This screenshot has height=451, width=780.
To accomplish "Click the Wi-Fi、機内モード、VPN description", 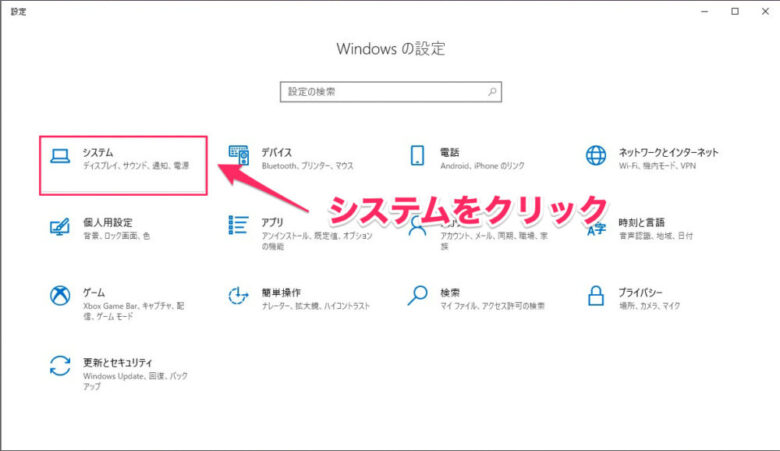I will coord(657,166).
